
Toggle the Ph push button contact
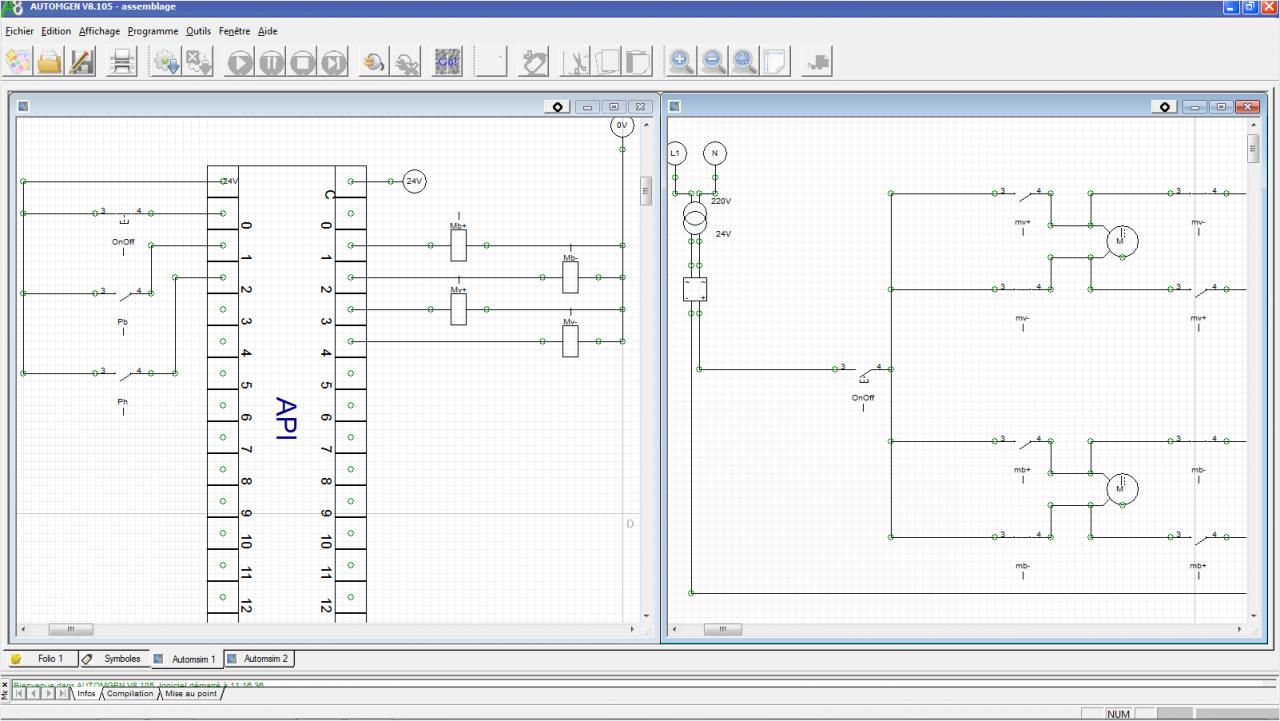tap(123, 374)
